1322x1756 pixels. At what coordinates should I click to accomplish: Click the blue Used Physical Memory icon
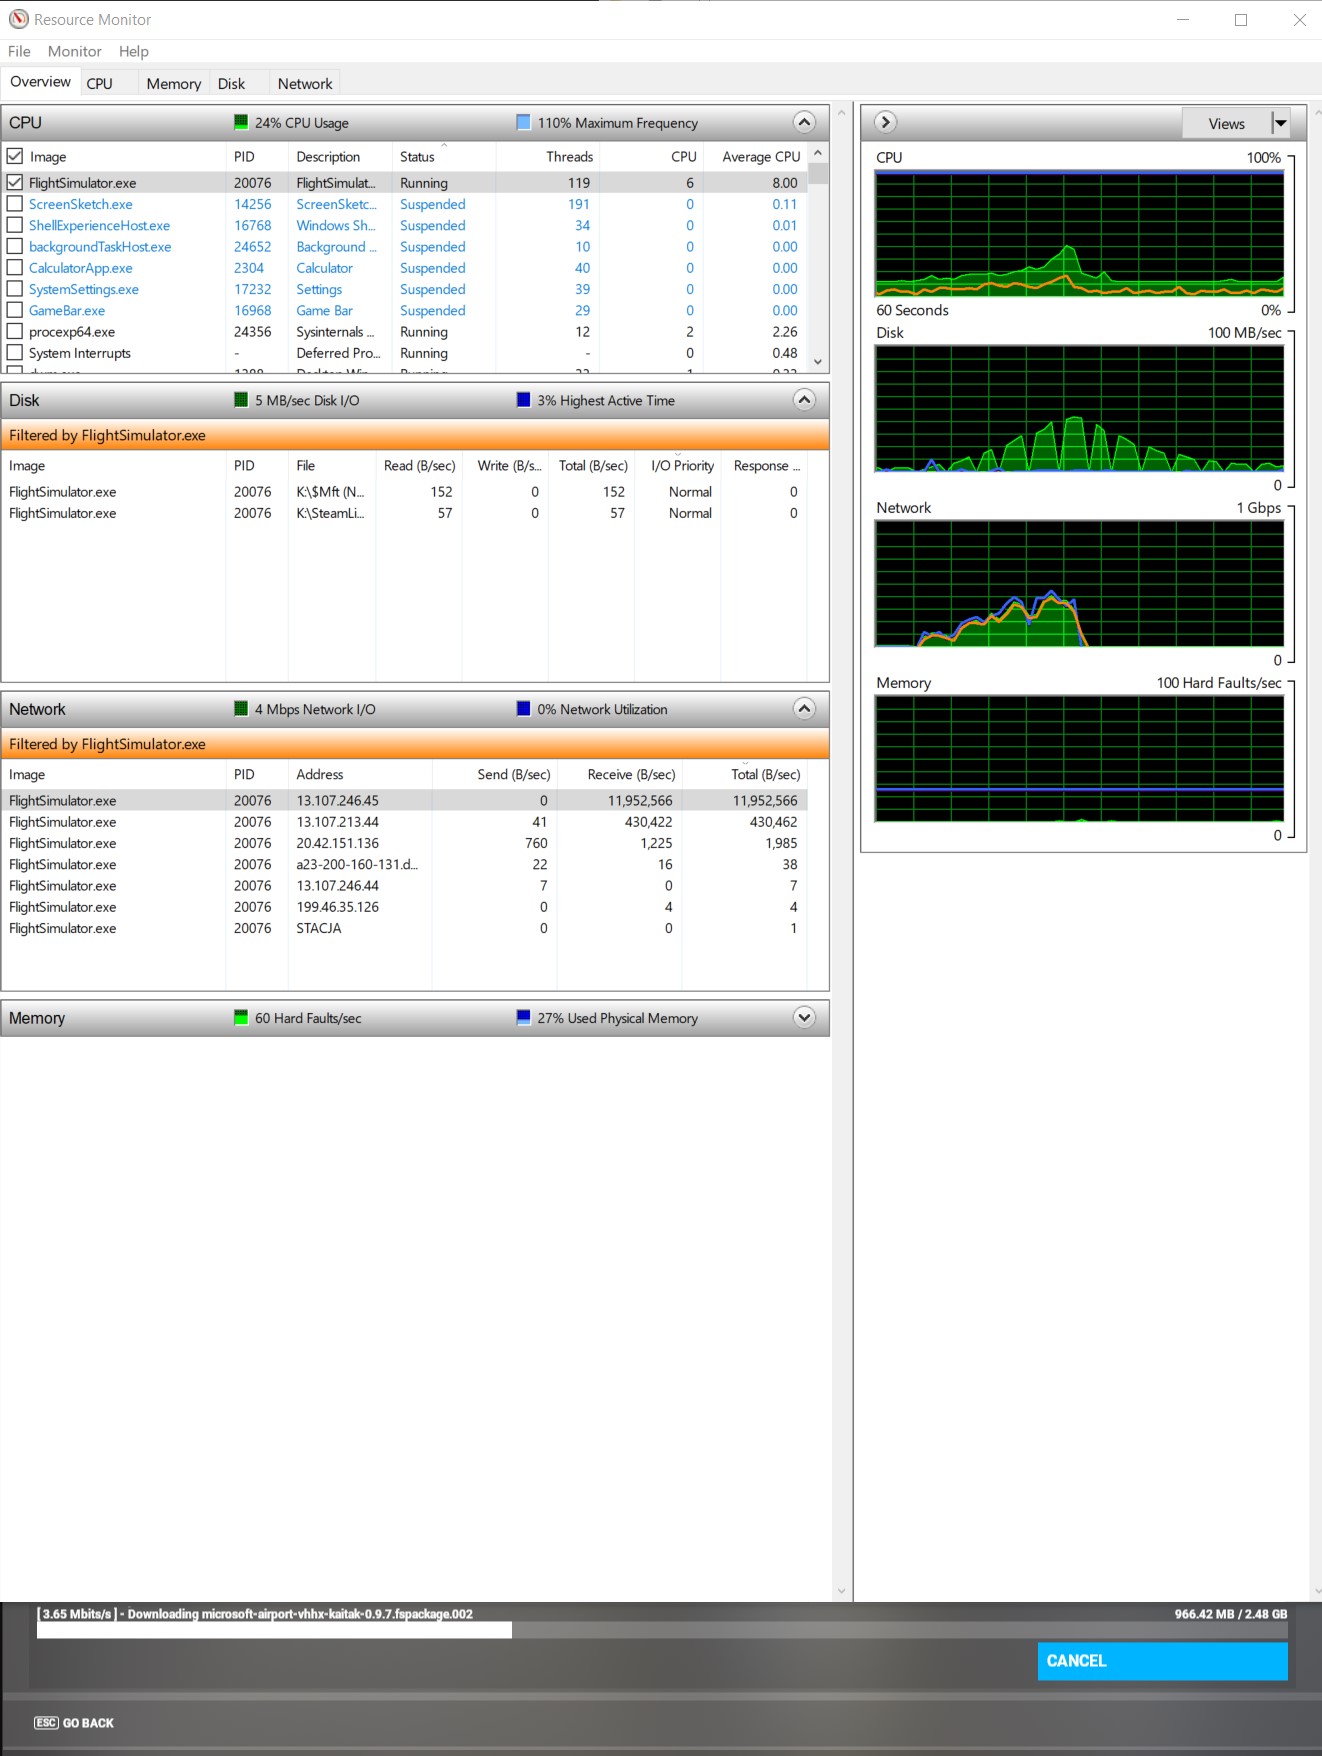click(x=523, y=1018)
